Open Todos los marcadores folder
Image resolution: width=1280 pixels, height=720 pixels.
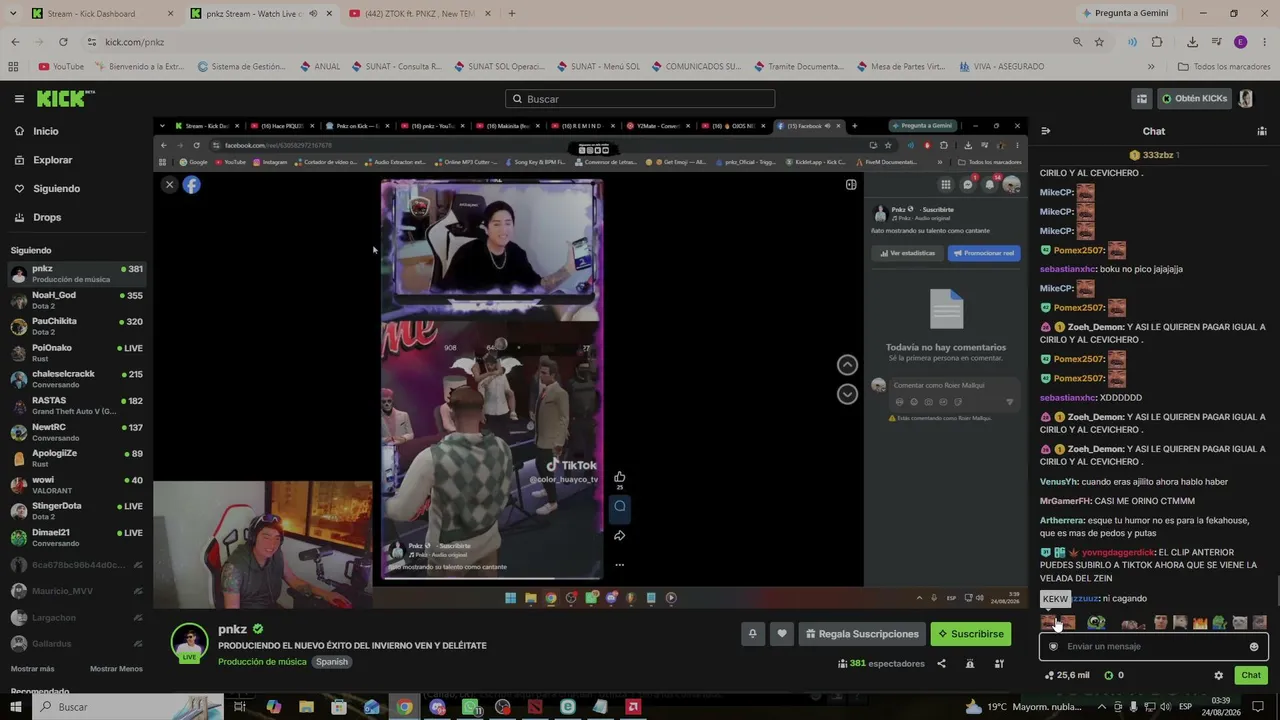click(x=1224, y=67)
